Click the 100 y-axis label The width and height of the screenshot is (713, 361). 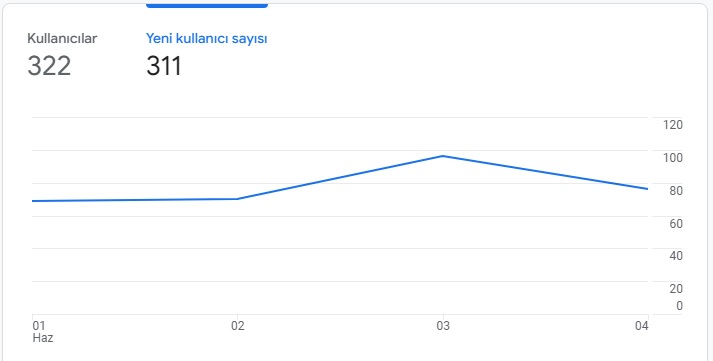pos(673,158)
